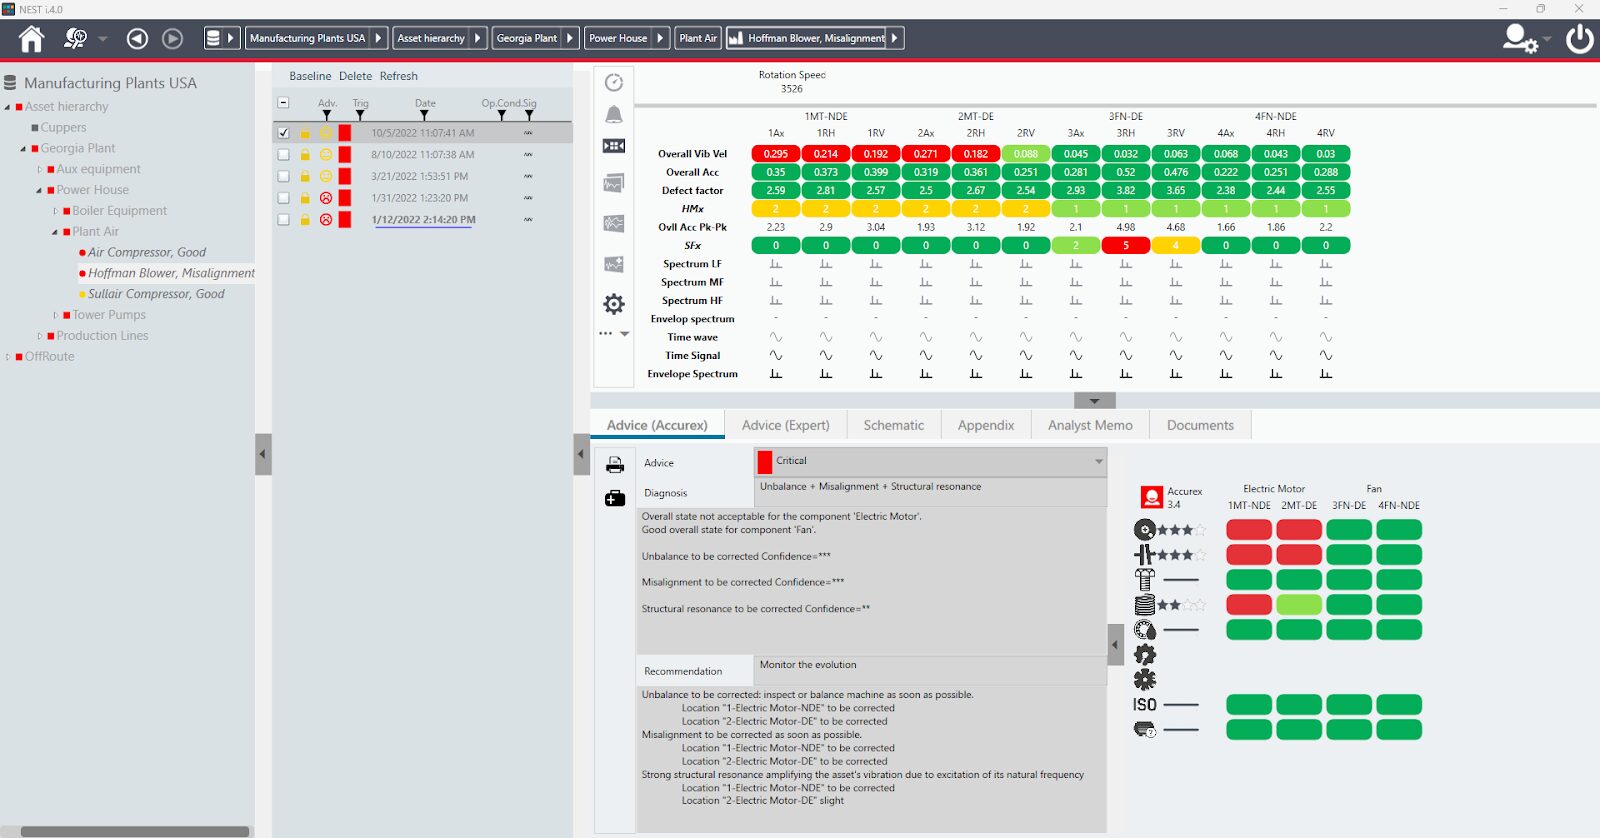The width and height of the screenshot is (1600, 838).
Task: Collapse the Georgia Plant tree node
Action: 23,149
